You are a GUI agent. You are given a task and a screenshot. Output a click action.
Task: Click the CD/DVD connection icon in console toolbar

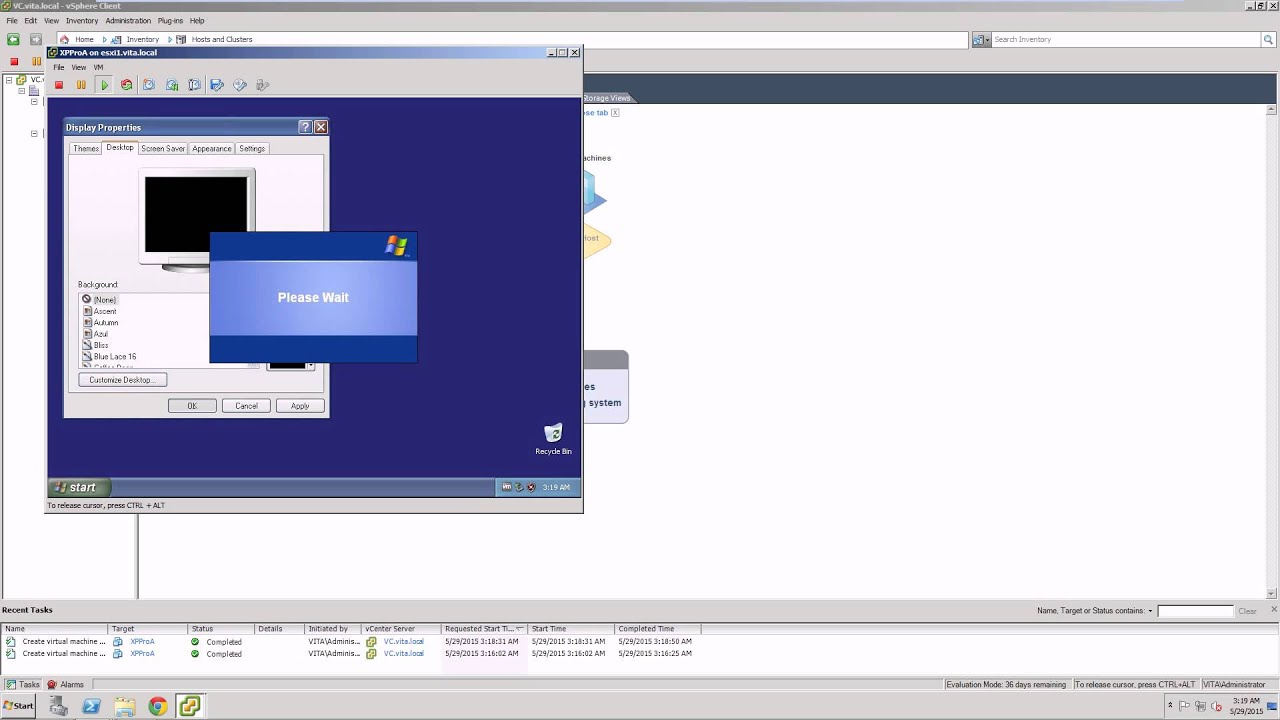click(240, 85)
